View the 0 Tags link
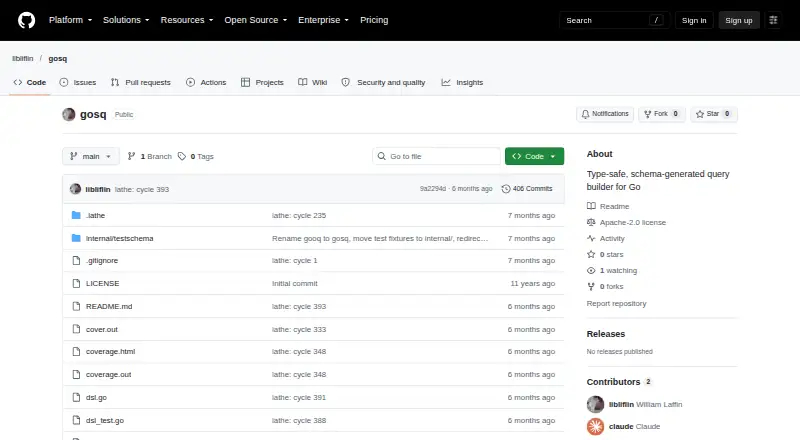This screenshot has width=800, height=440. pyautogui.click(x=196, y=156)
